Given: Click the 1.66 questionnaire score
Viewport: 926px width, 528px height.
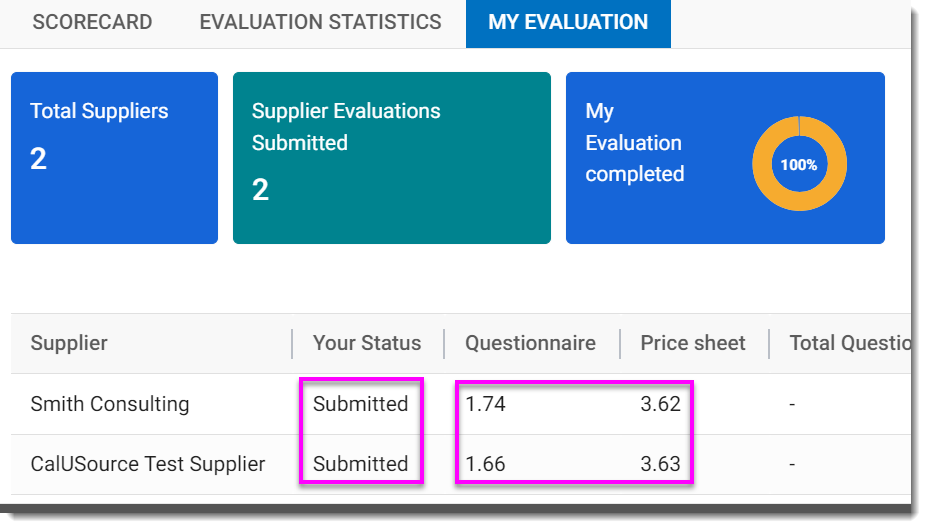Looking at the screenshot, I should [485, 464].
